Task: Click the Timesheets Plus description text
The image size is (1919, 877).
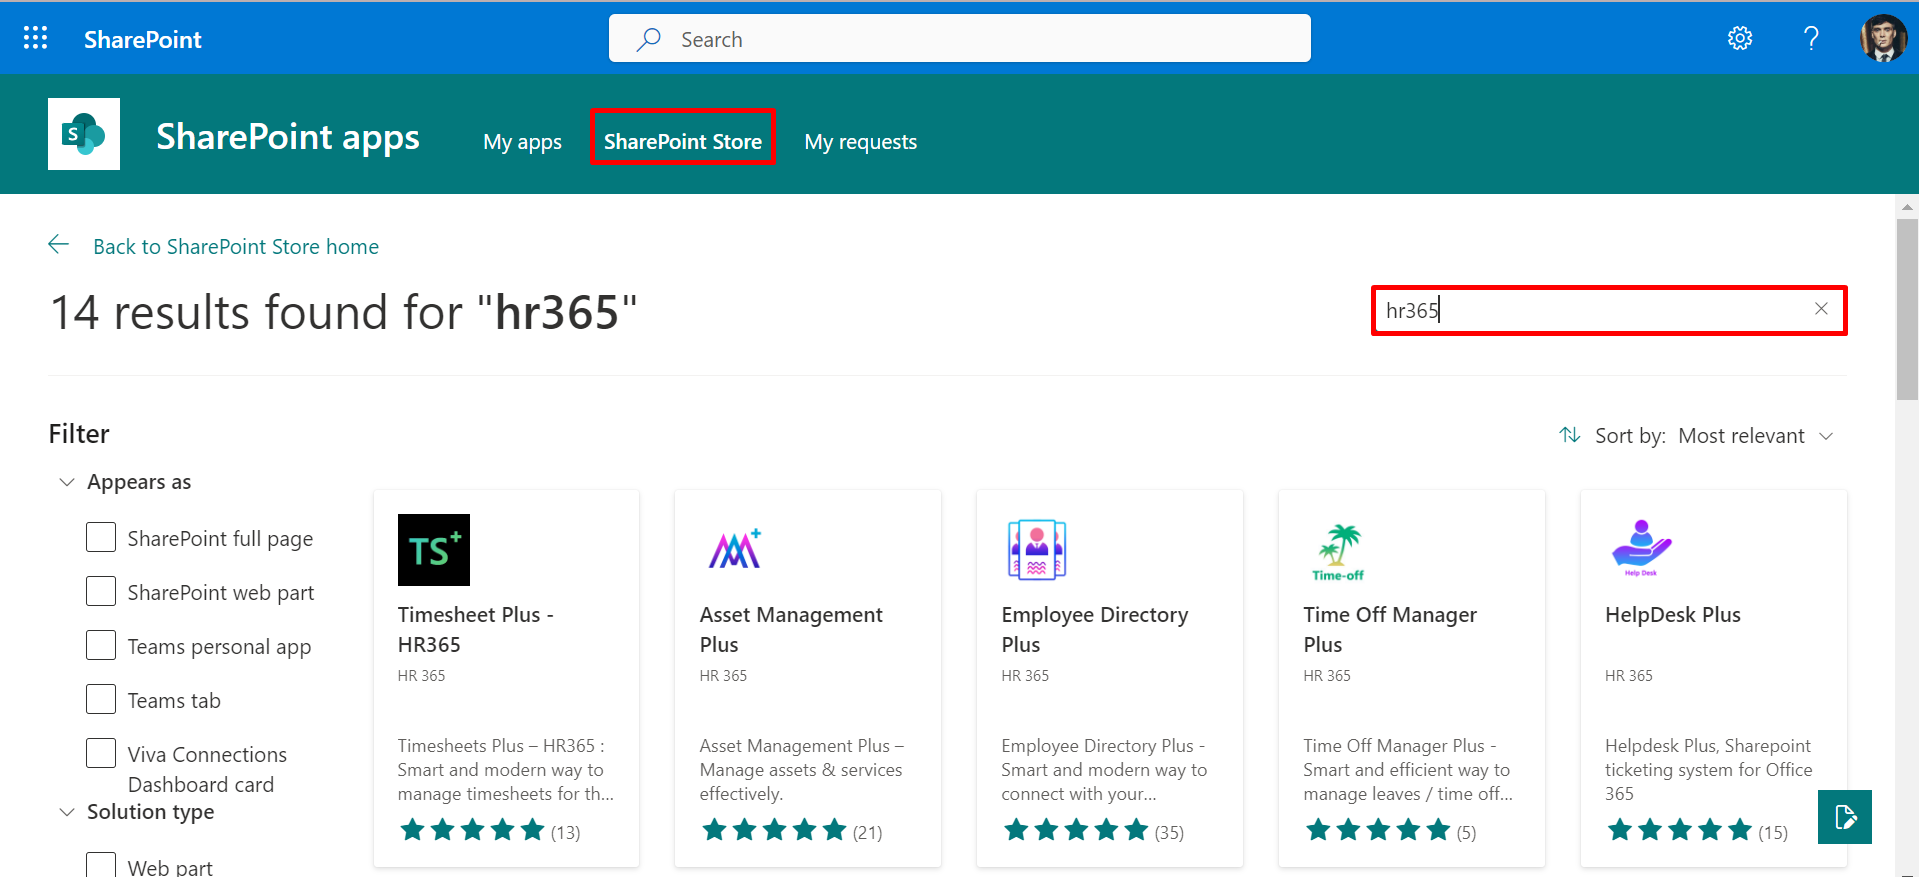Action: pyautogui.click(x=506, y=769)
